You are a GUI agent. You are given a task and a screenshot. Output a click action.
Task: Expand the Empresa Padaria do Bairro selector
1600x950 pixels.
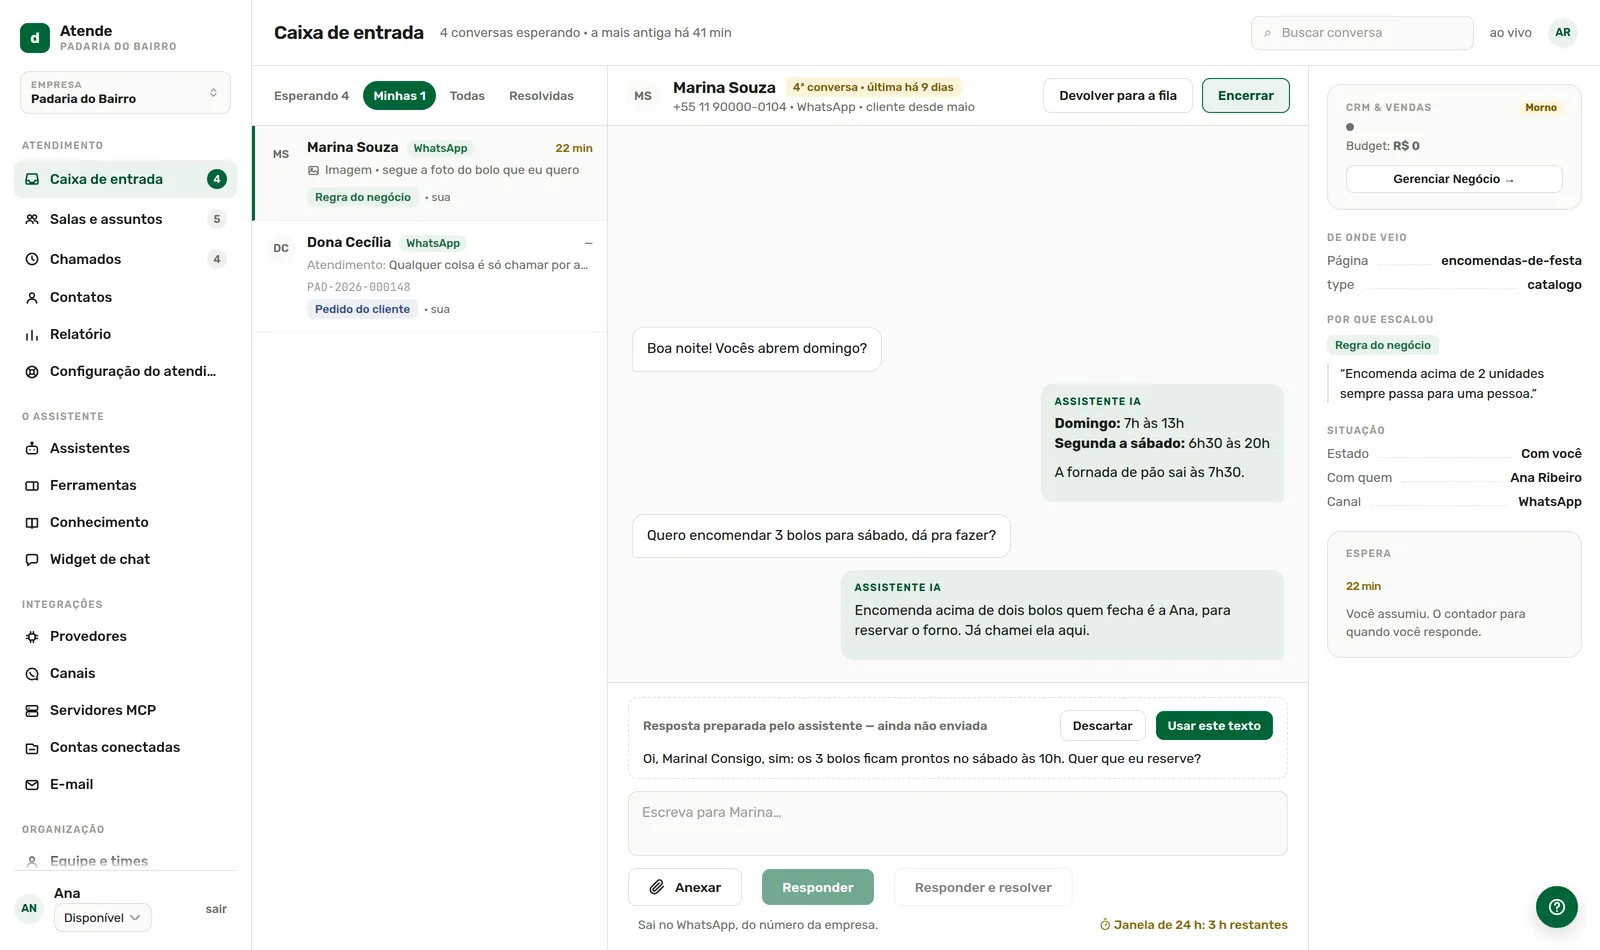coord(125,92)
